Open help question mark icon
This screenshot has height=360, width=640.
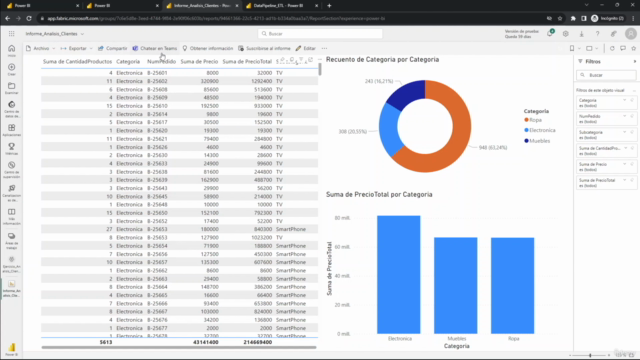click(597, 34)
